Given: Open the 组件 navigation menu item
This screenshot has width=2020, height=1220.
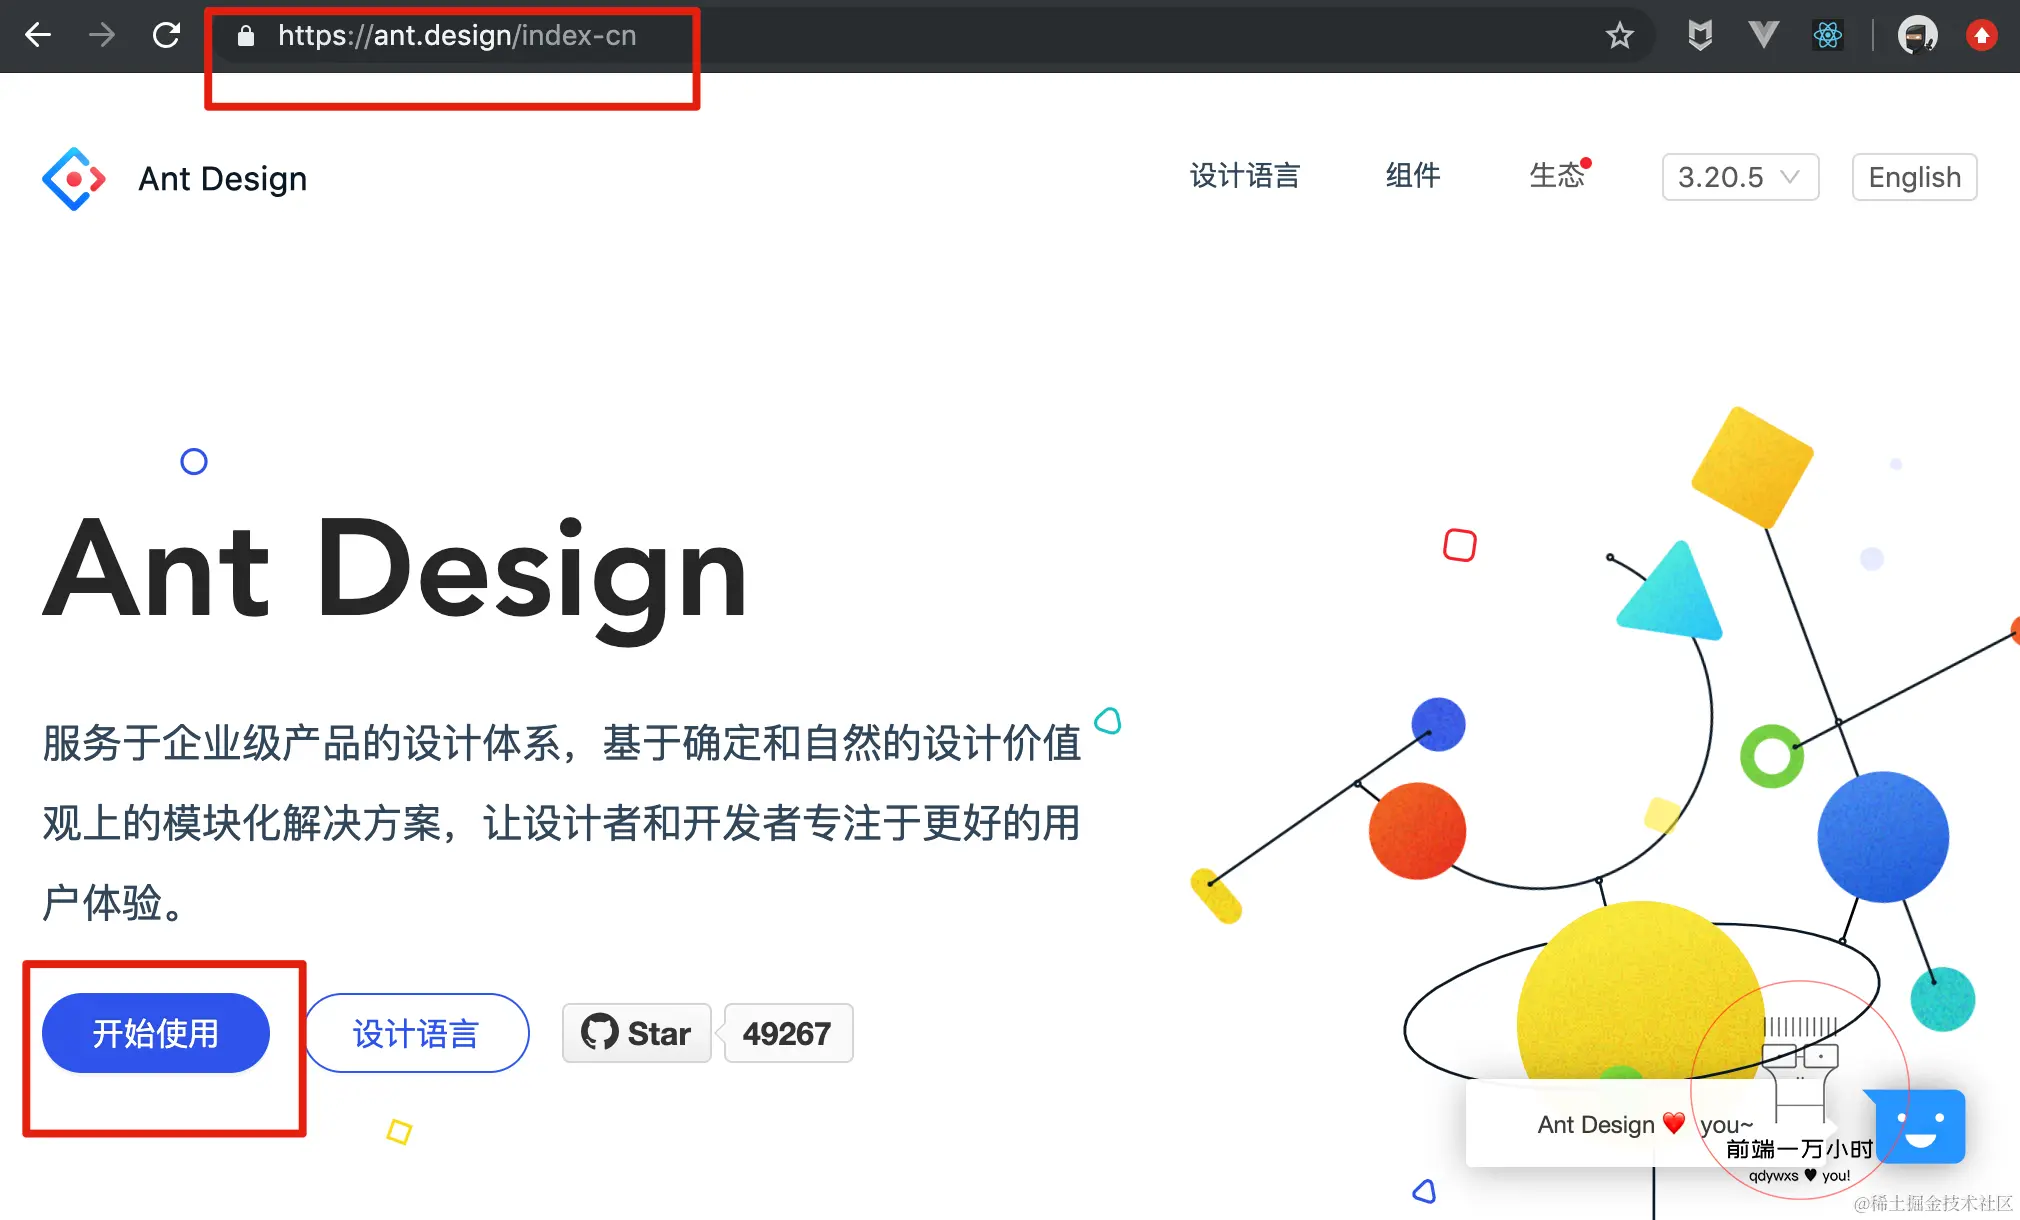Looking at the screenshot, I should [x=1413, y=176].
